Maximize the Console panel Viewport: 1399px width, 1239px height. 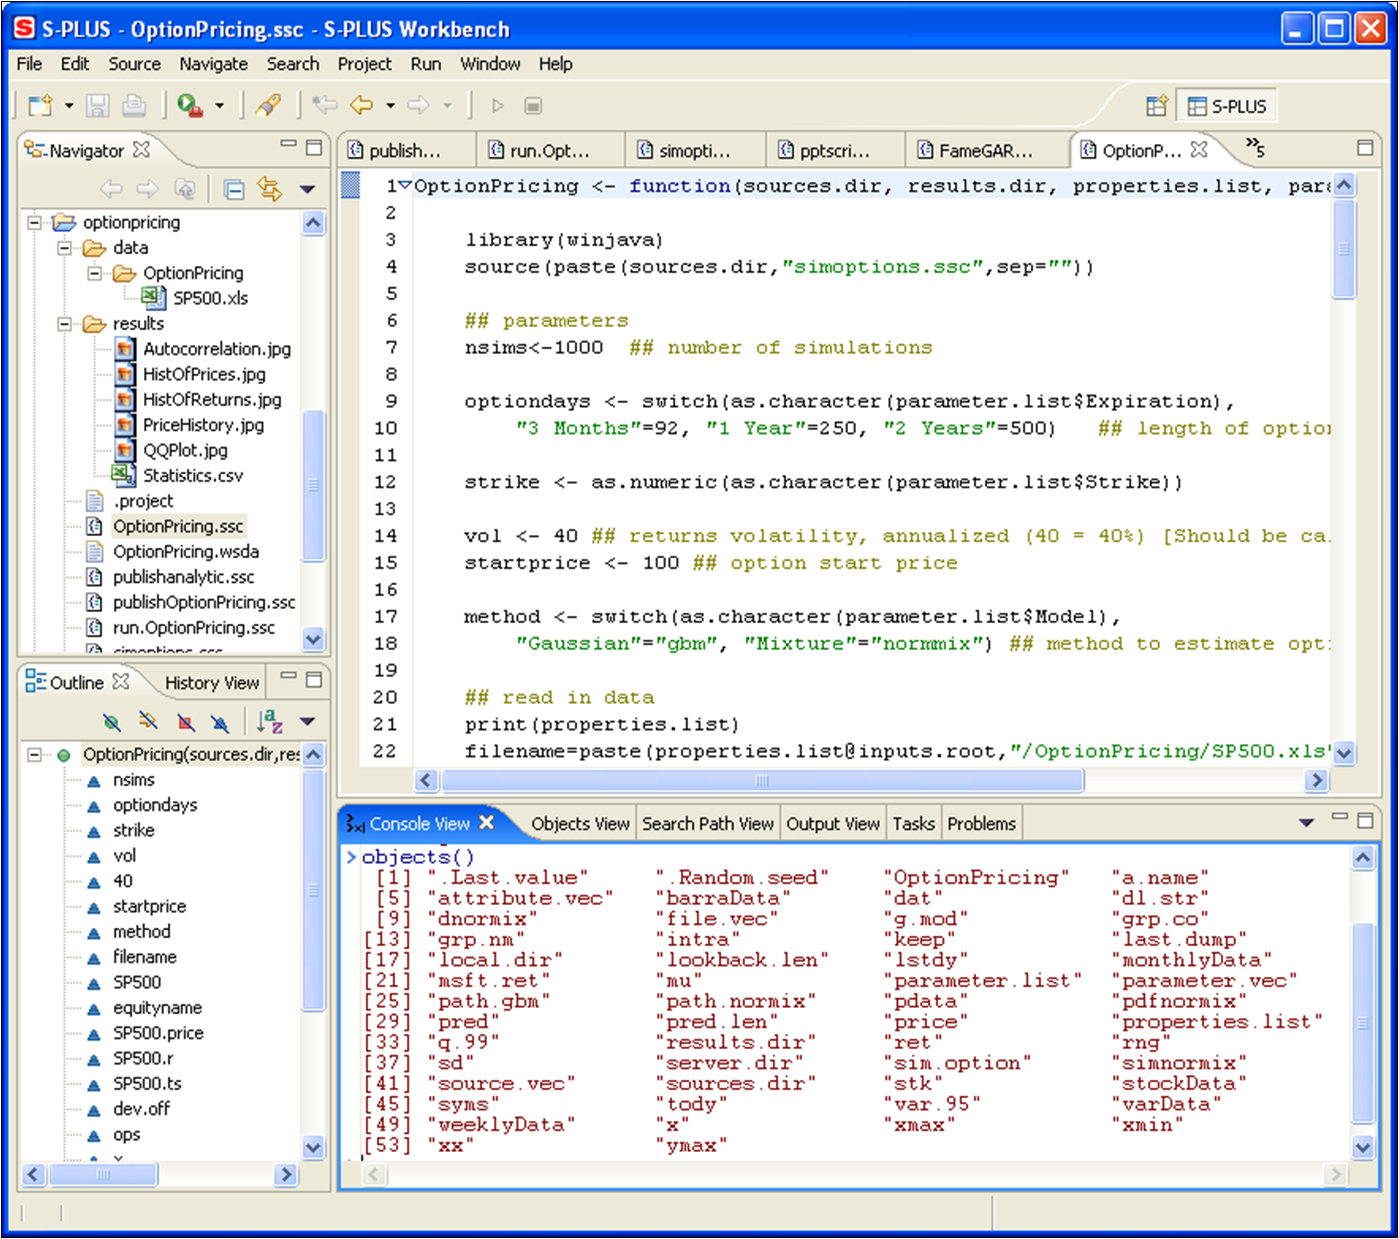(x=1365, y=820)
